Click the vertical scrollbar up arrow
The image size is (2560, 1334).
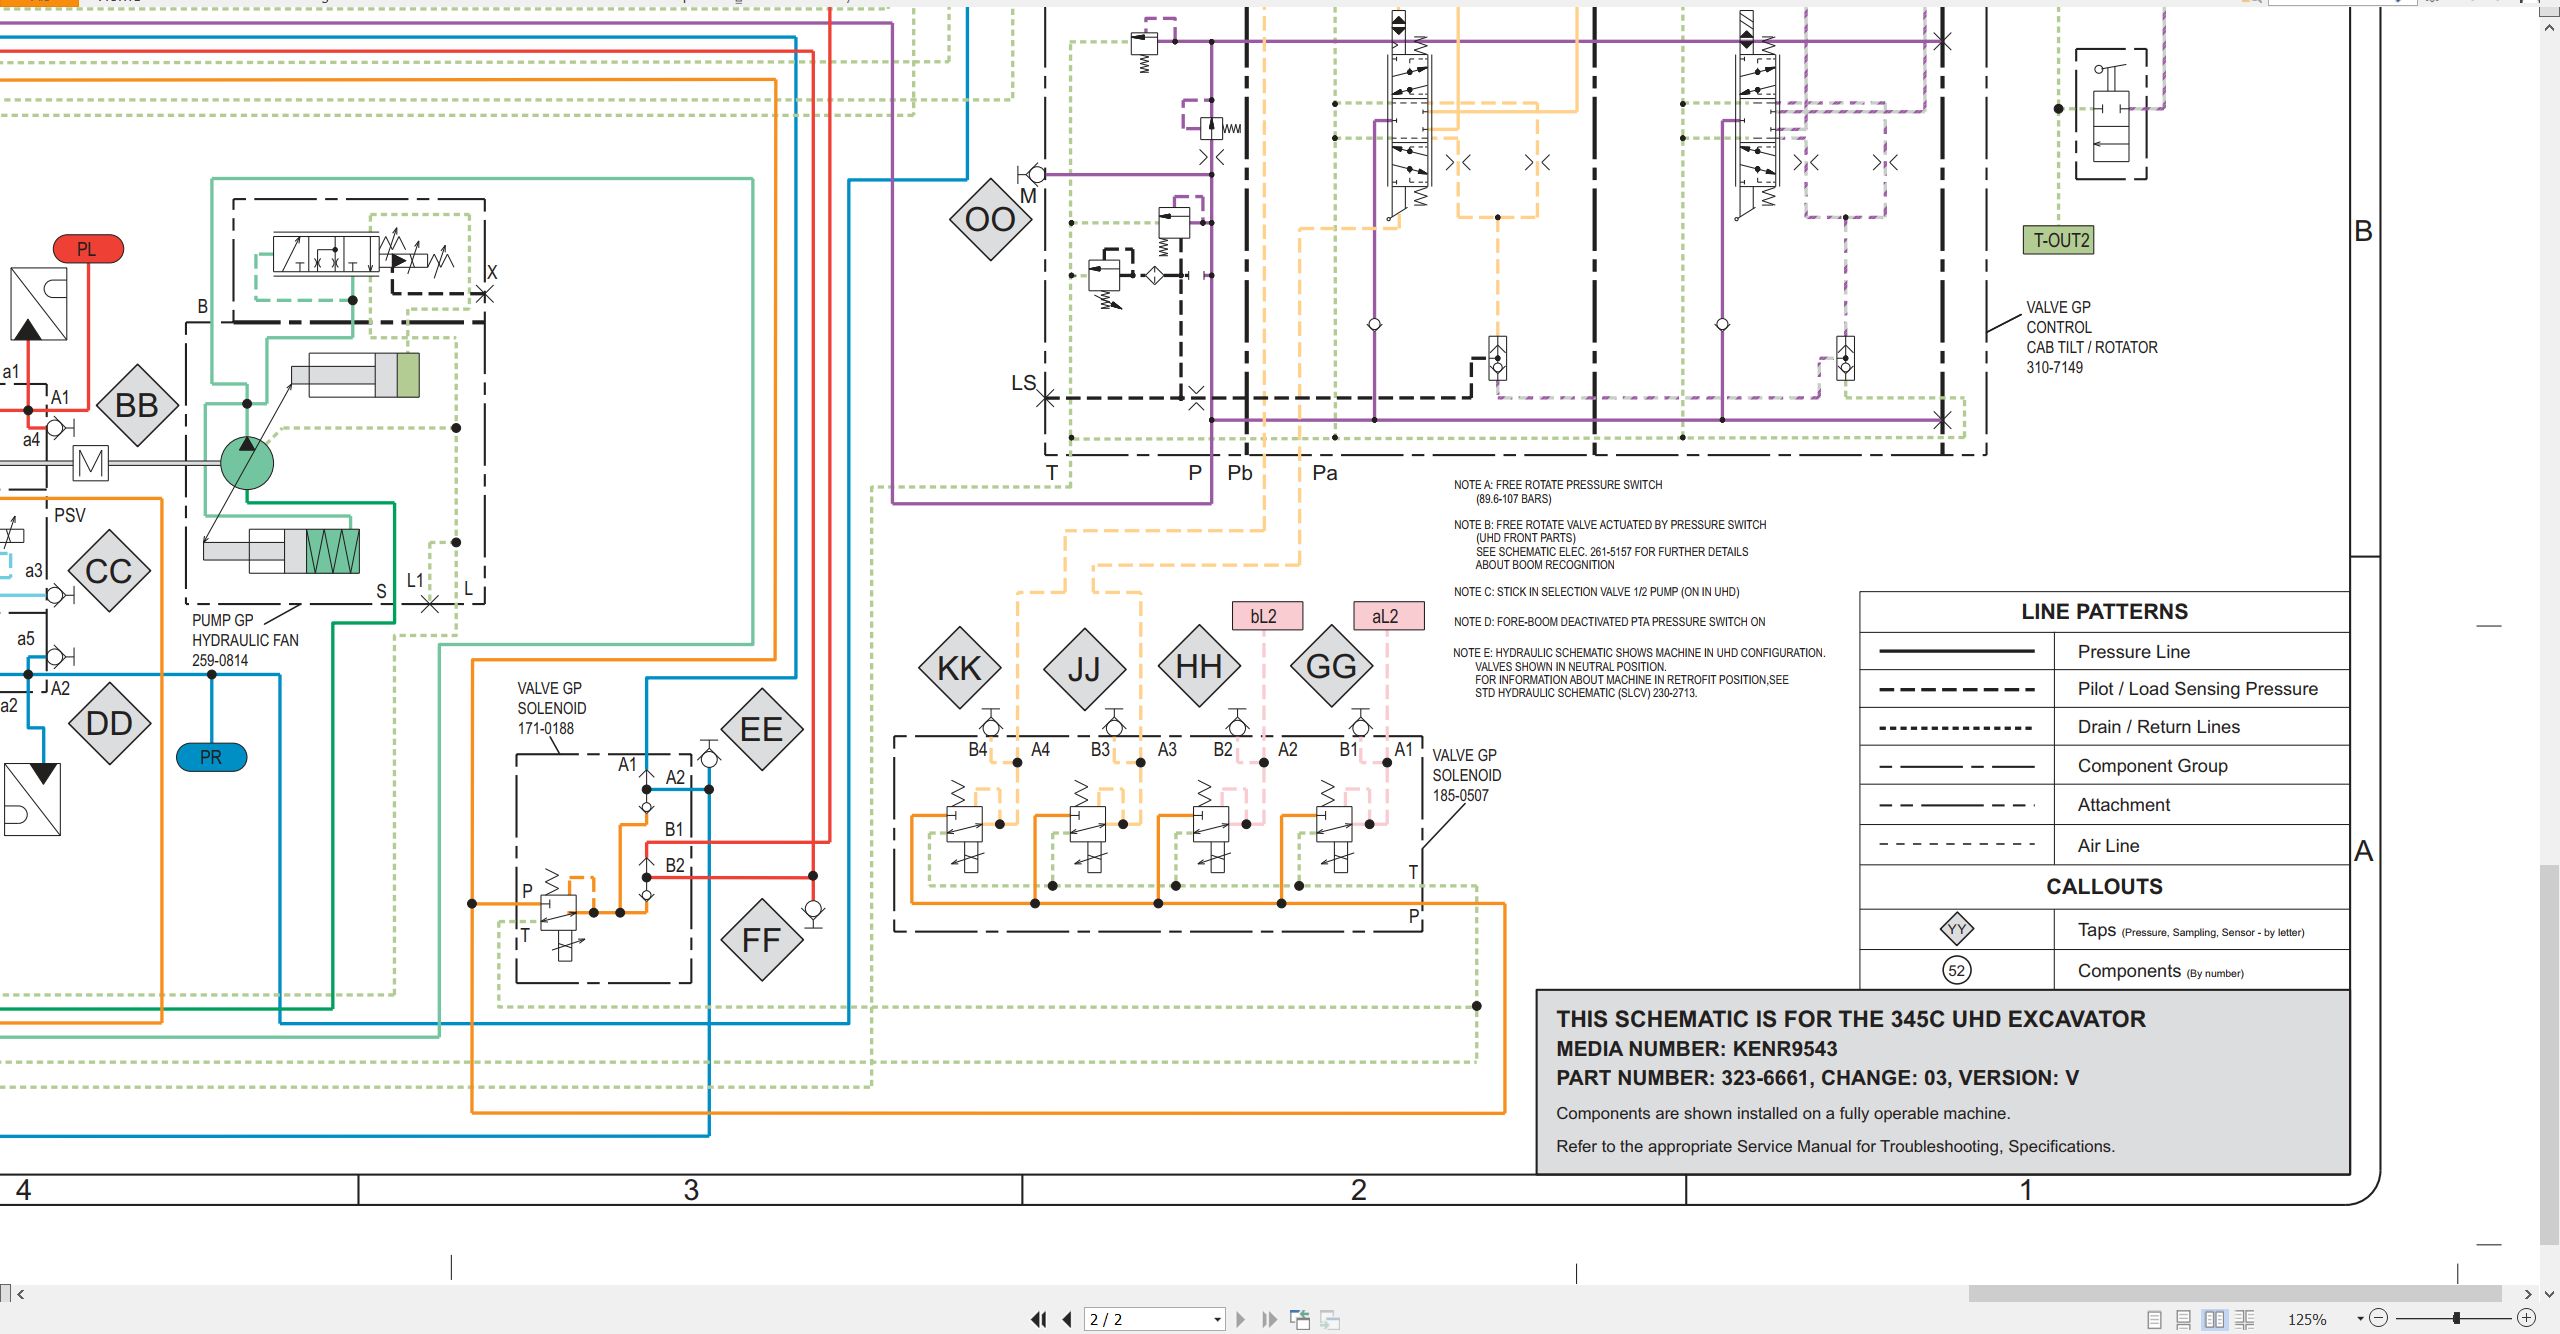pos(2549,28)
